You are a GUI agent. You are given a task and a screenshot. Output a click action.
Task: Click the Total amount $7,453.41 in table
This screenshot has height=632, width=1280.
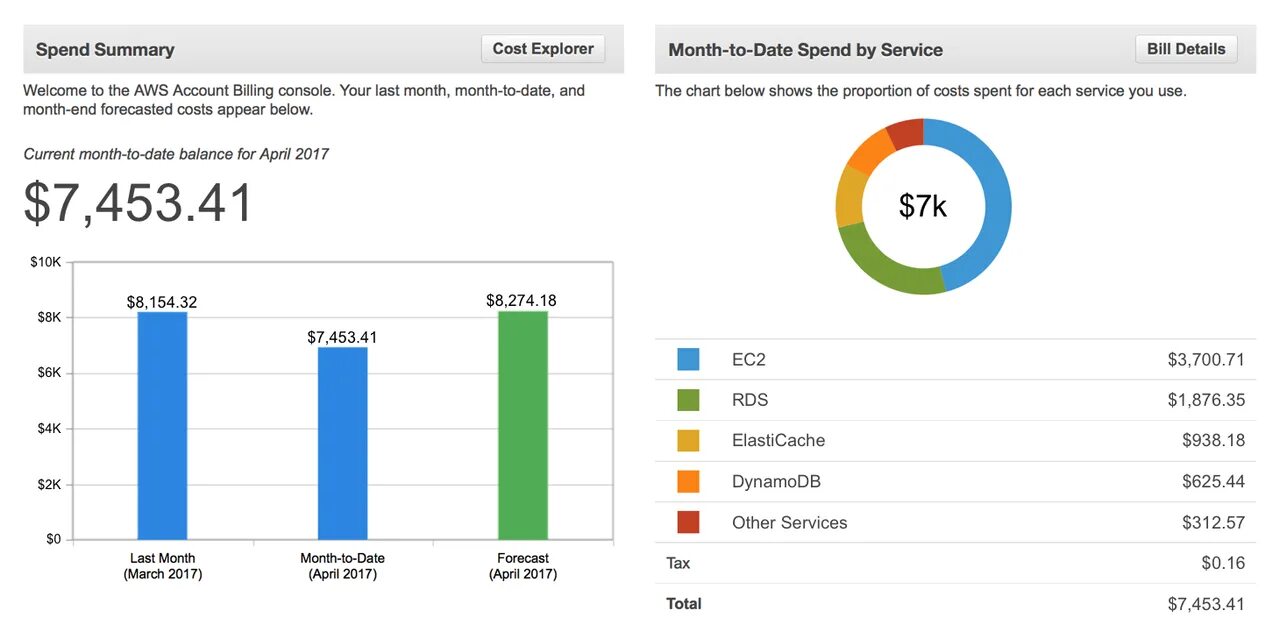(1205, 604)
